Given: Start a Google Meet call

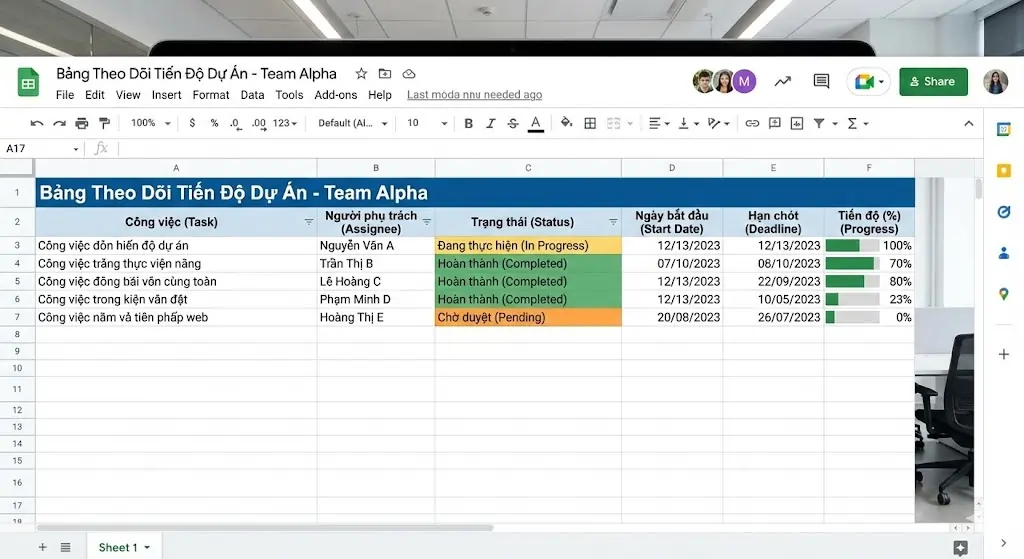Looking at the screenshot, I should [869, 82].
